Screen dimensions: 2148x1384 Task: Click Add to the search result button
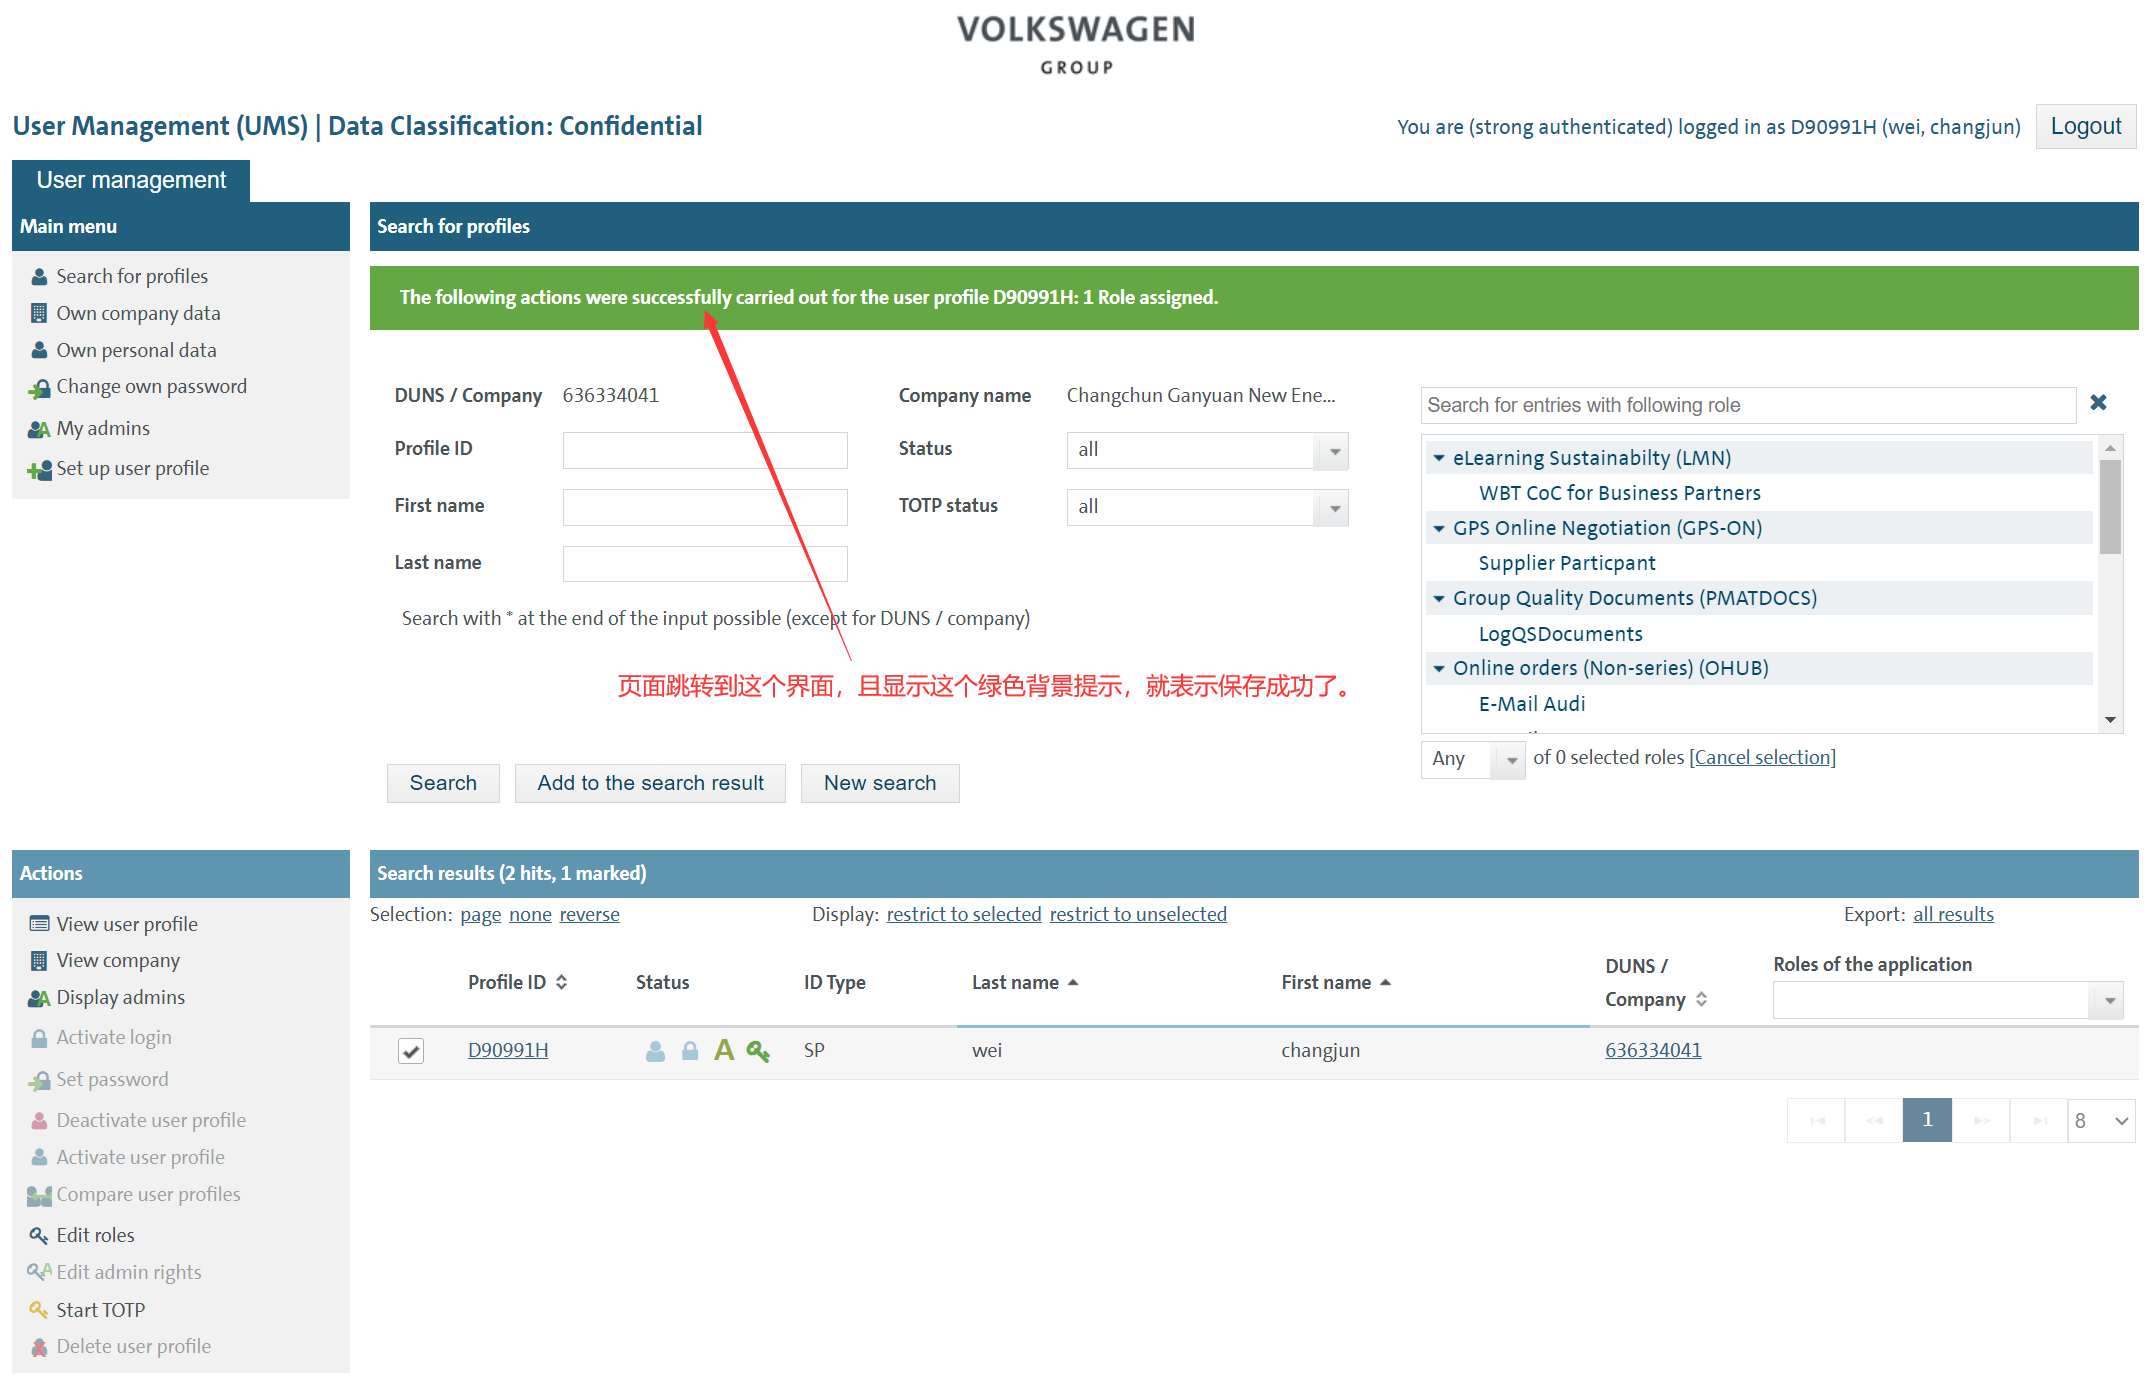[650, 783]
